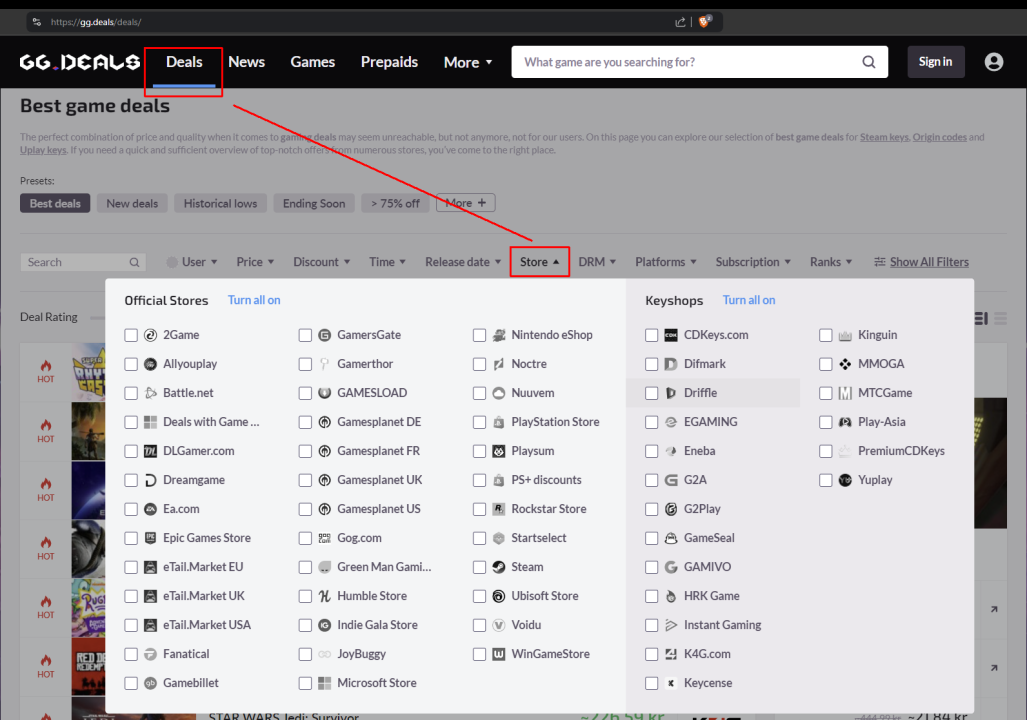Click the search magnifier icon in header
The height and width of the screenshot is (720, 1027).
coord(869,62)
